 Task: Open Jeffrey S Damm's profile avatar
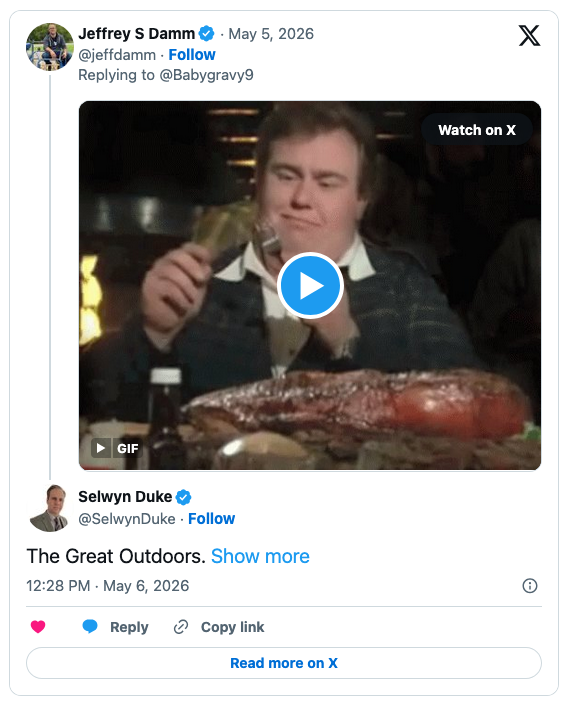pyautogui.click(x=50, y=47)
